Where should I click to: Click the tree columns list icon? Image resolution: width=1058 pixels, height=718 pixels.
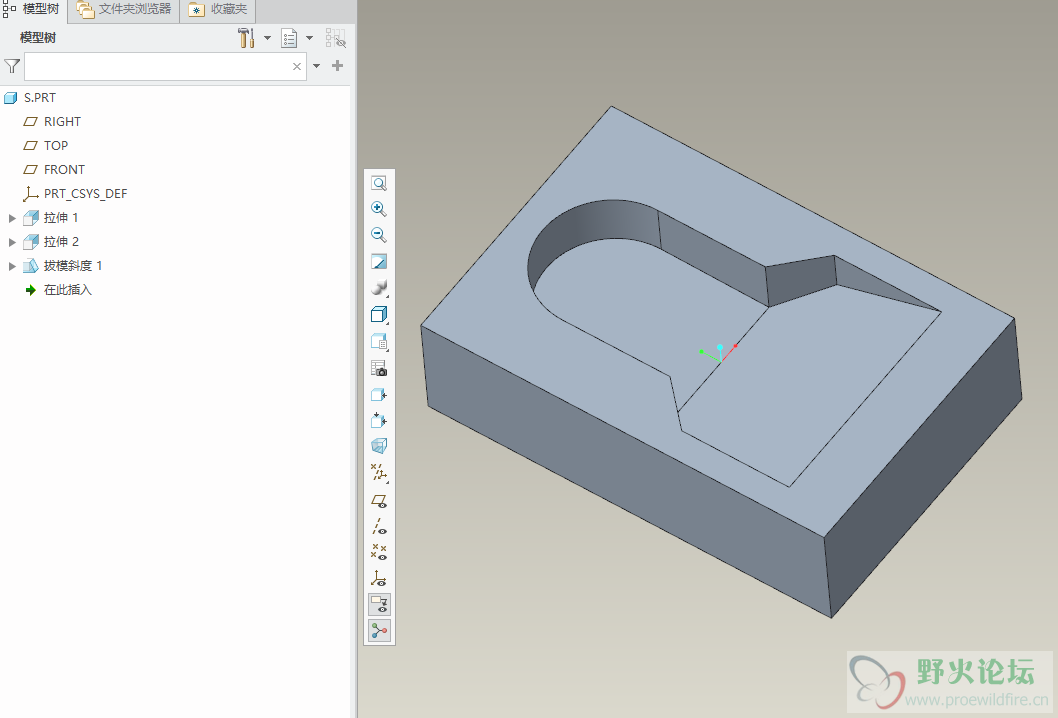289,38
